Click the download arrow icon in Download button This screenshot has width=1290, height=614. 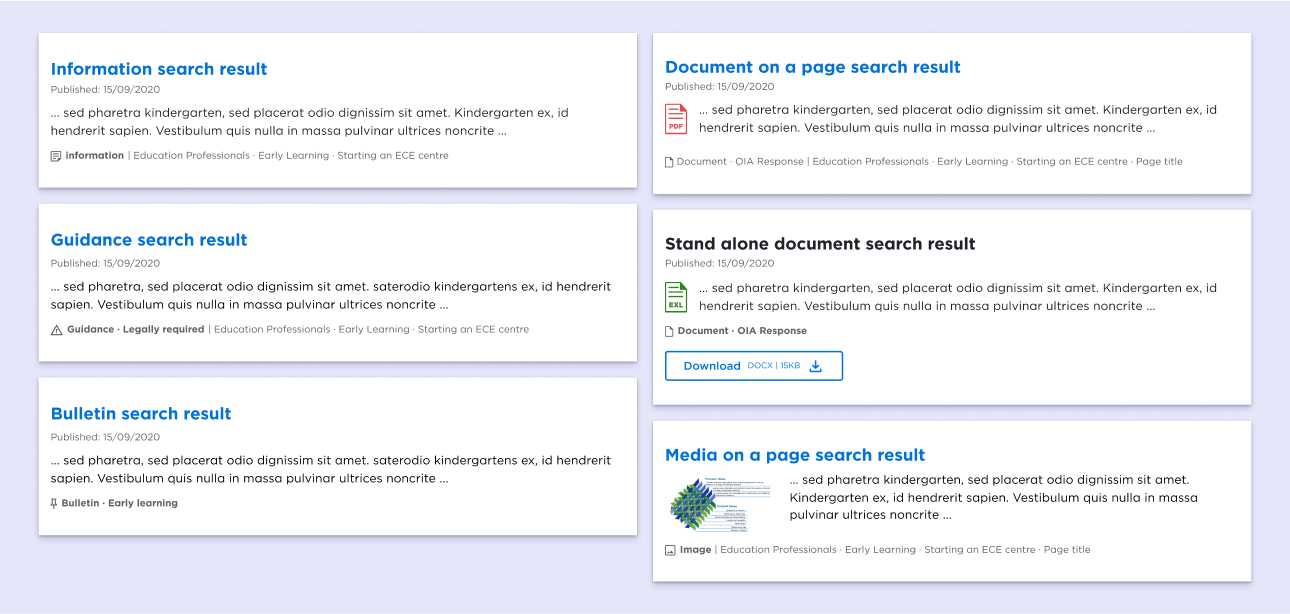point(815,366)
